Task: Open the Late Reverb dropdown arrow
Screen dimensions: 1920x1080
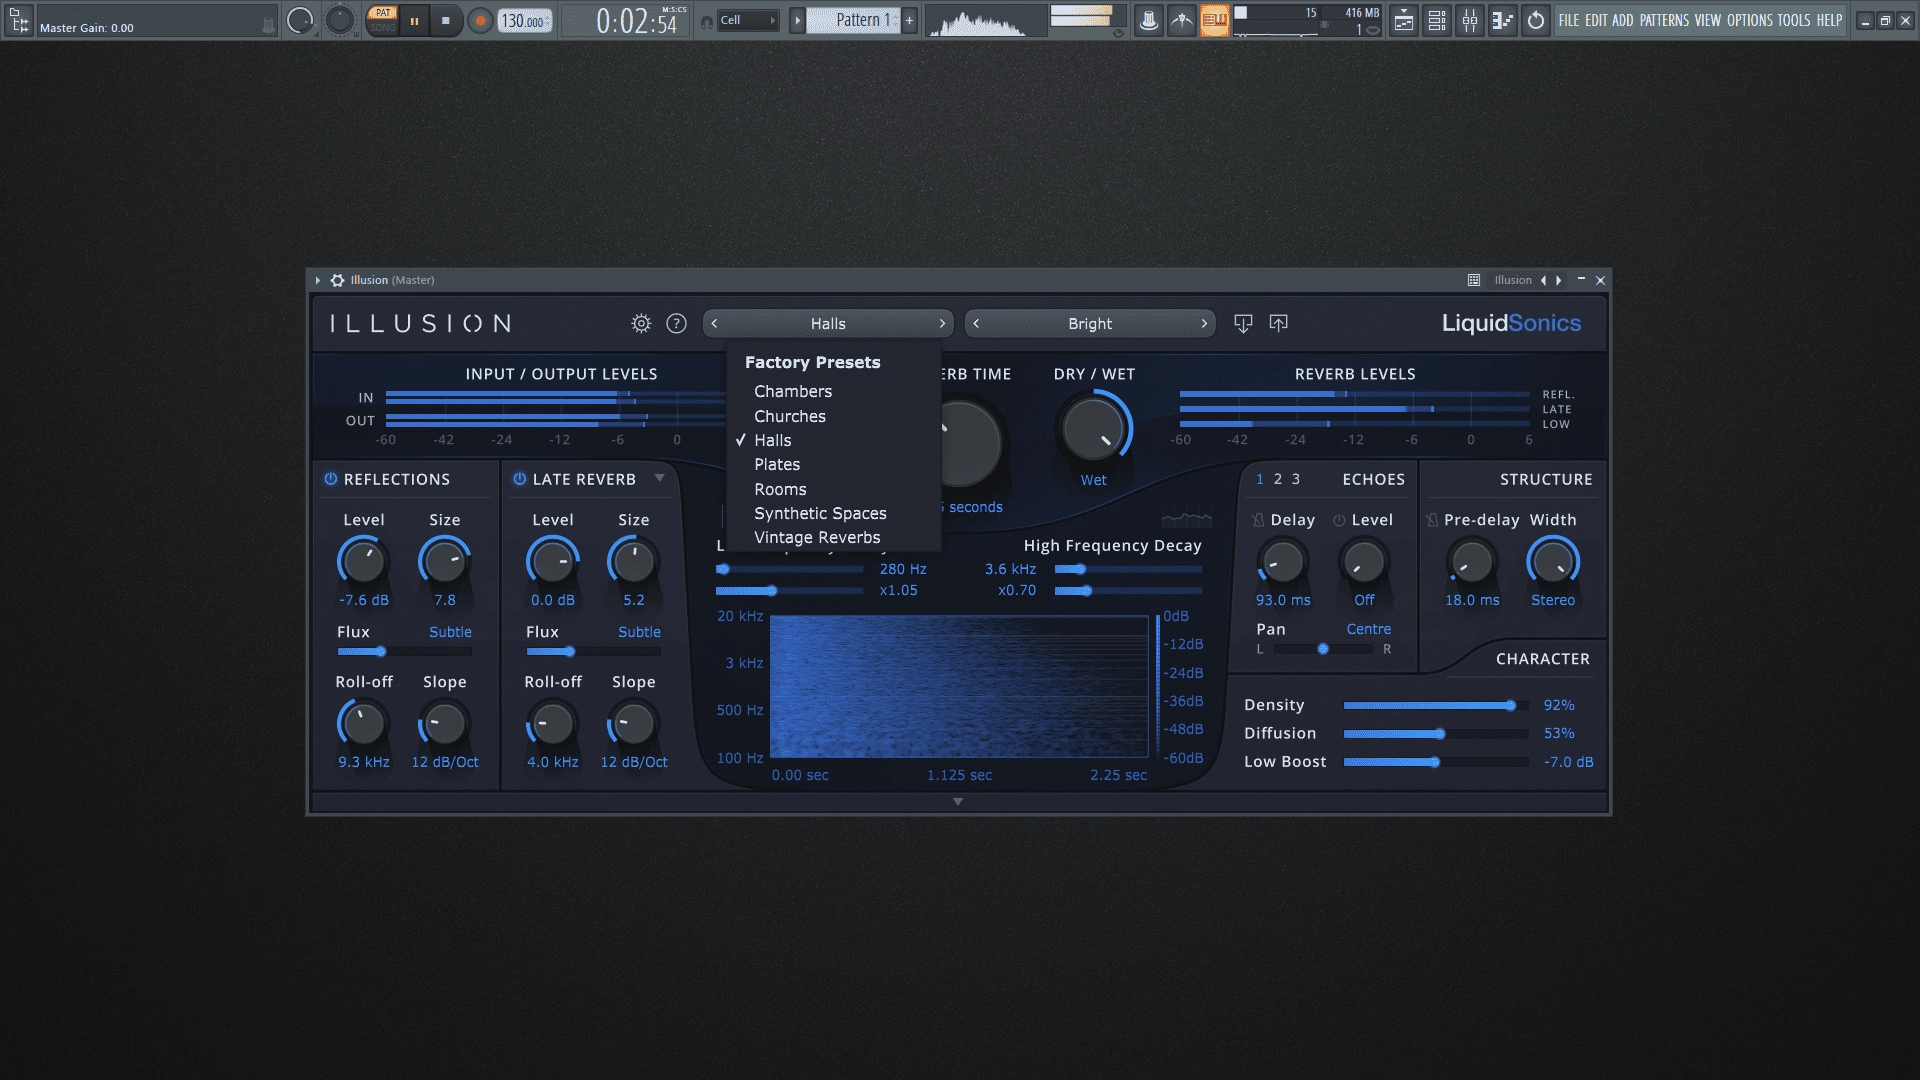Action: (660, 478)
